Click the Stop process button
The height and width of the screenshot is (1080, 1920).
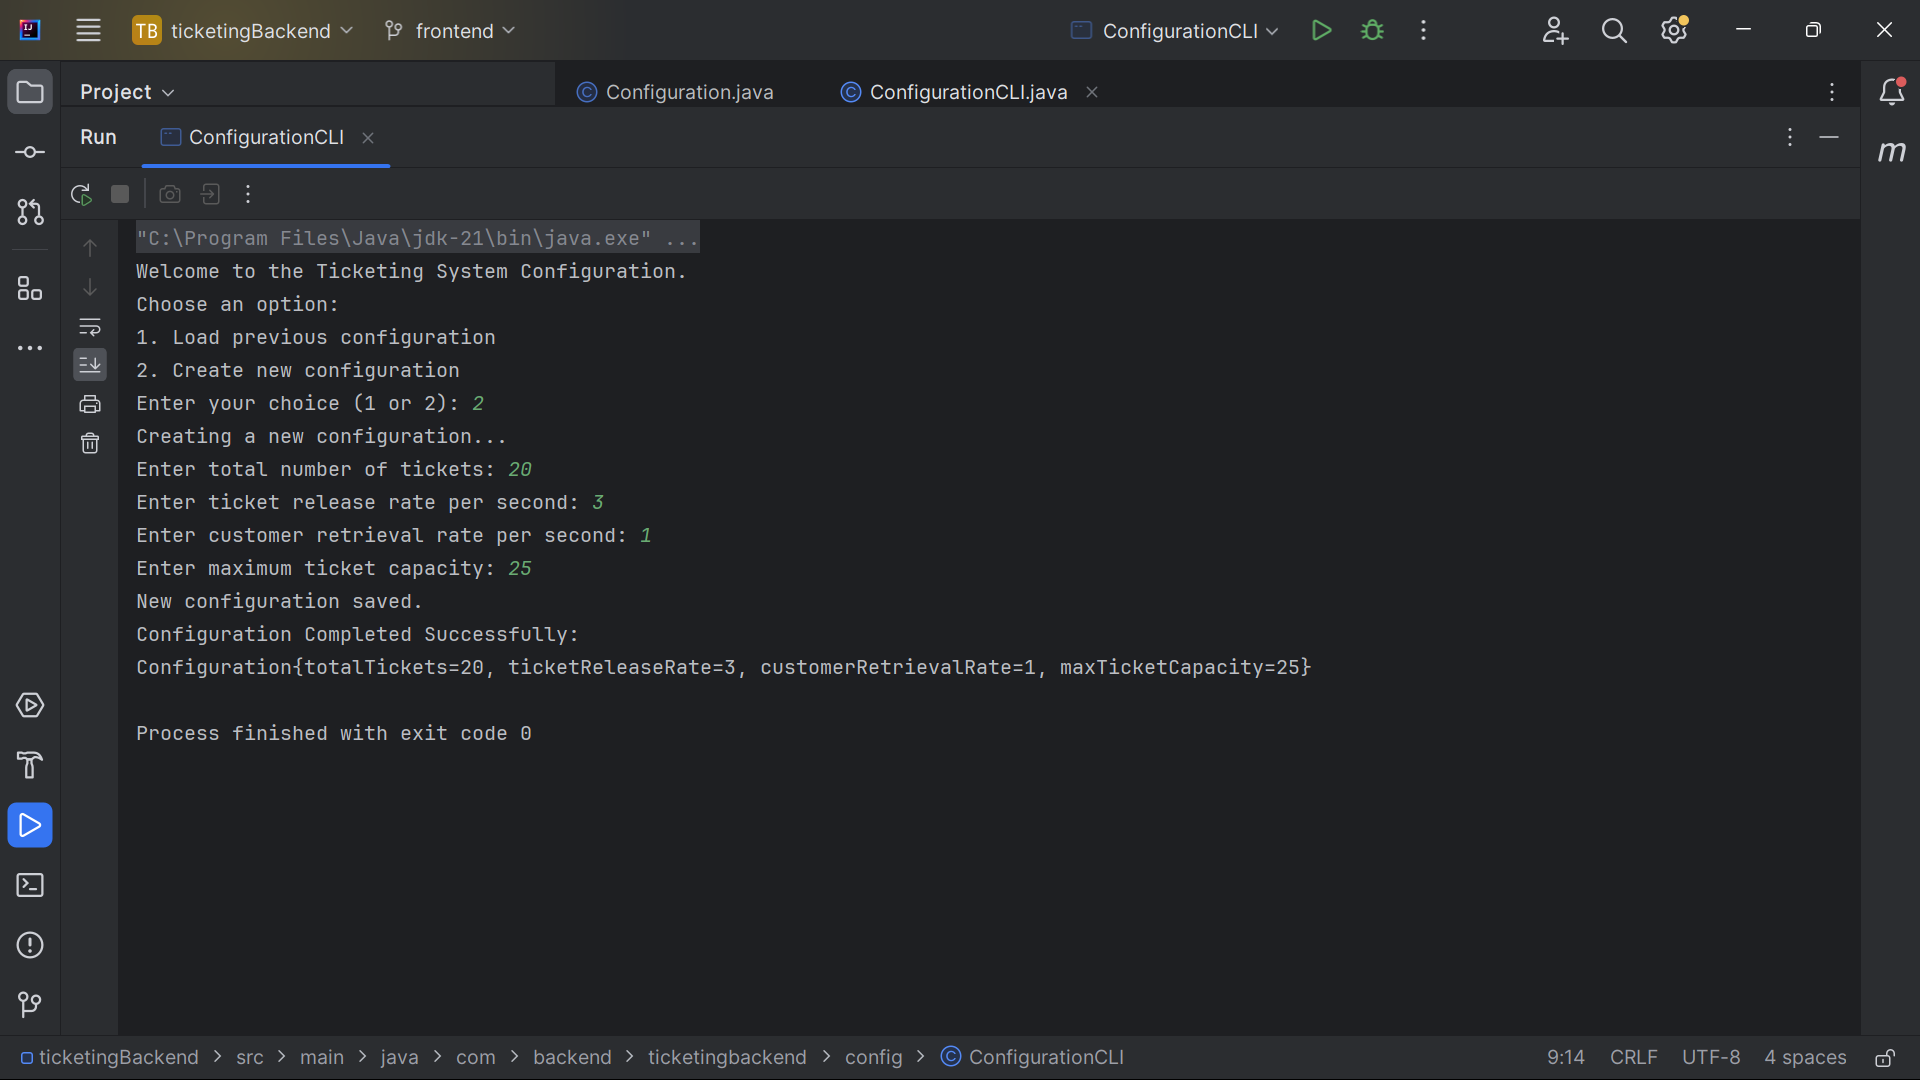120,194
